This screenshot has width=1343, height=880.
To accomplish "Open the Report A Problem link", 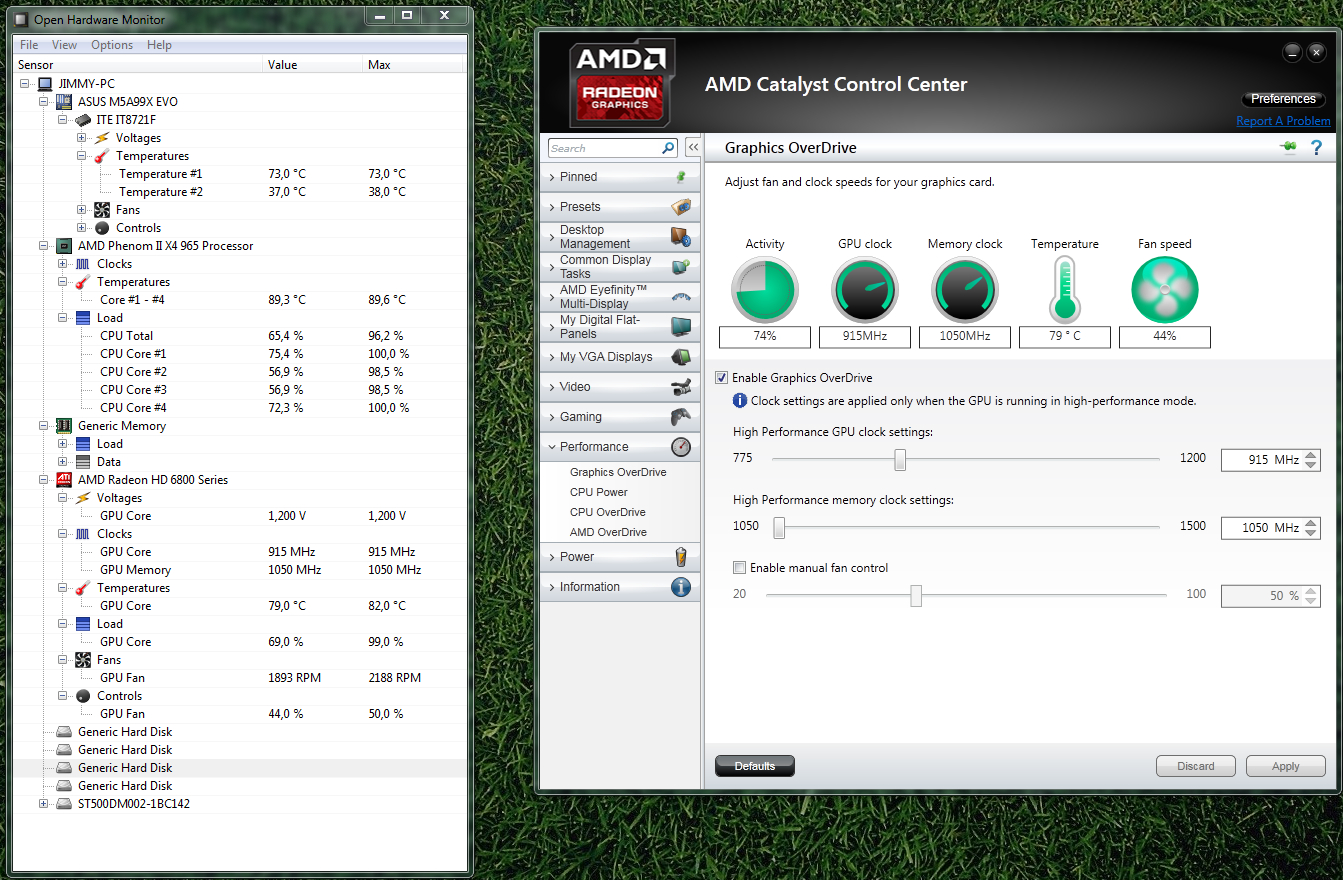I will pyautogui.click(x=1283, y=121).
